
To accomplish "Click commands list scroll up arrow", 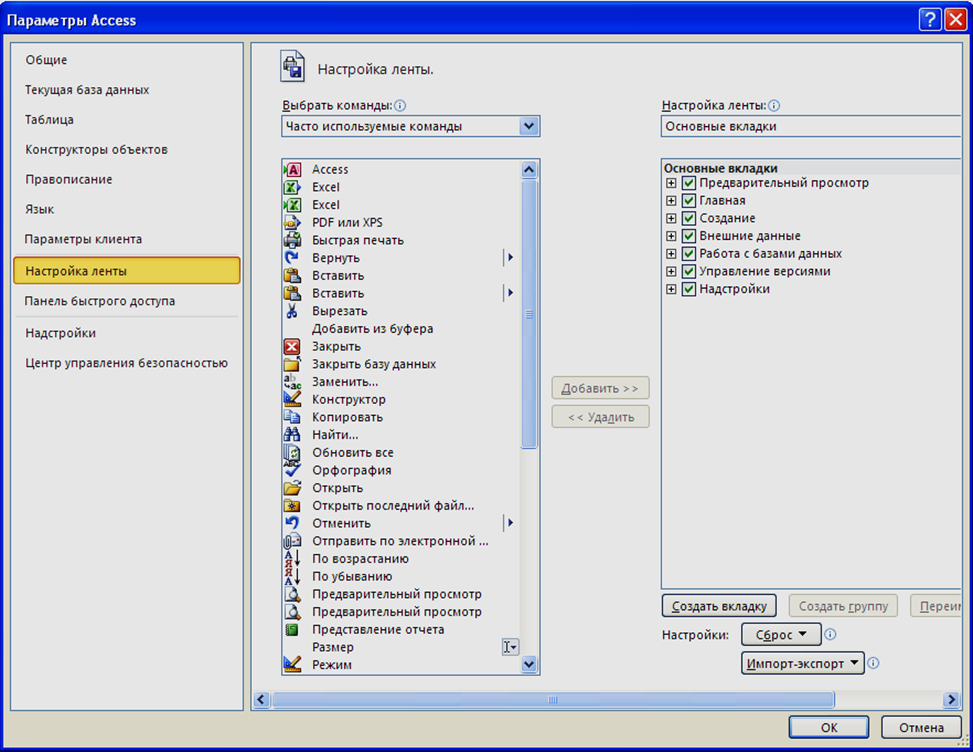I will tap(529, 169).
